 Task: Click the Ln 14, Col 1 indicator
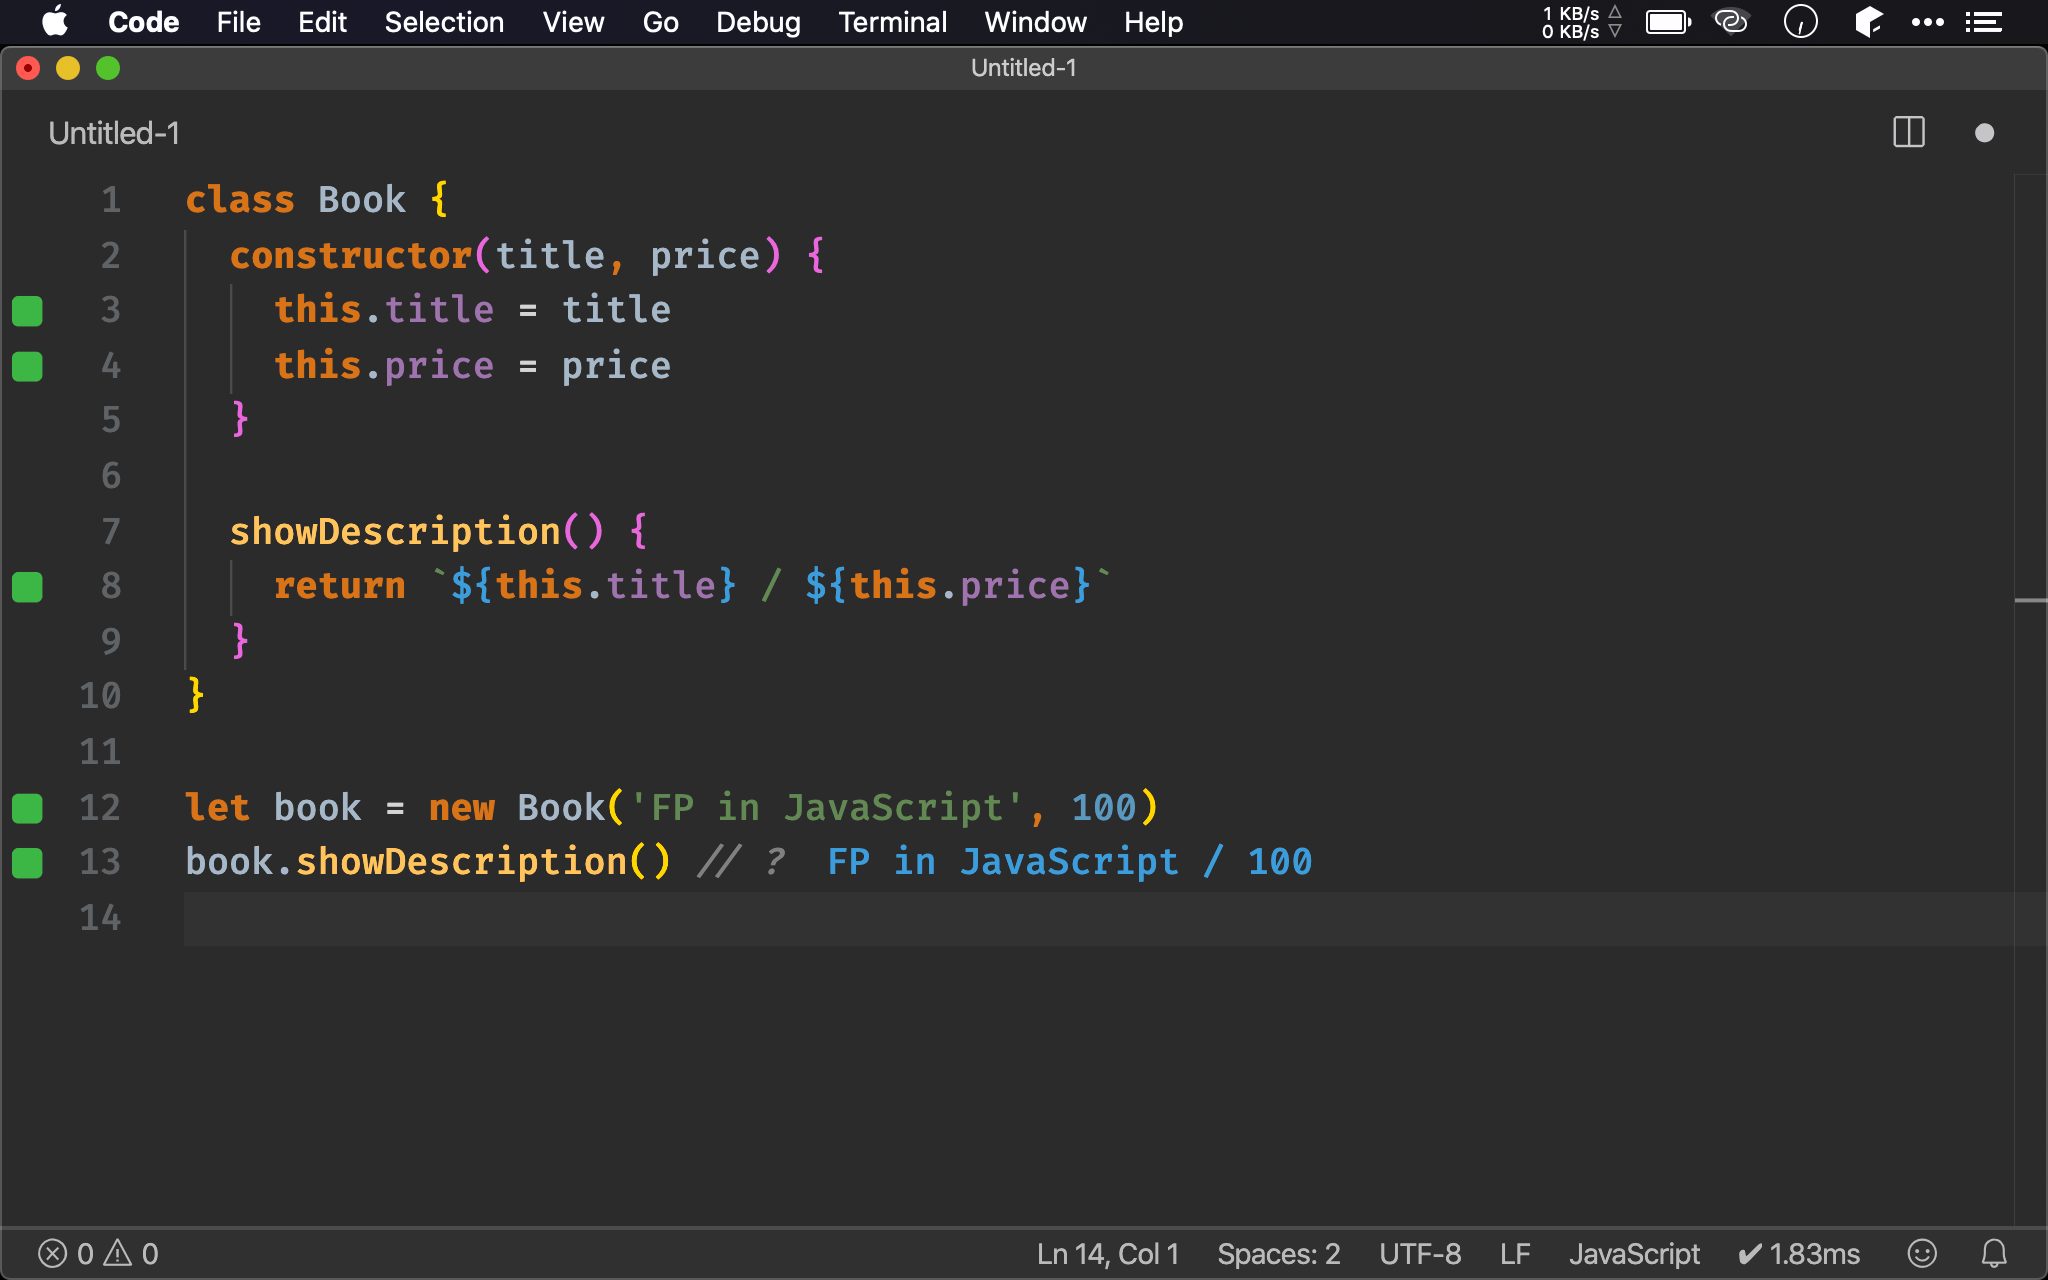(x=1107, y=1253)
